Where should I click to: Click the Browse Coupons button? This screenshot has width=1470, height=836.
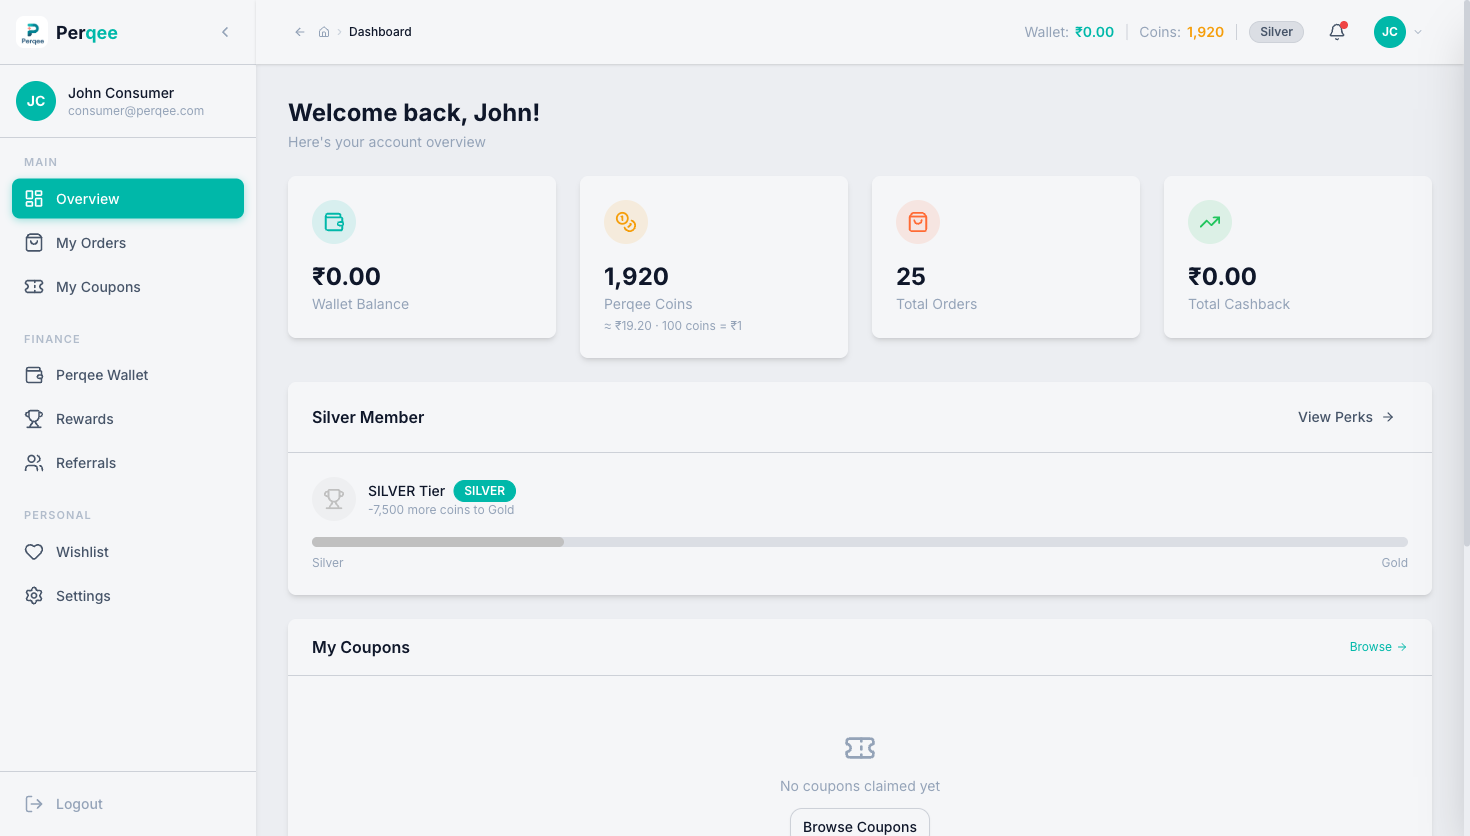(x=860, y=824)
